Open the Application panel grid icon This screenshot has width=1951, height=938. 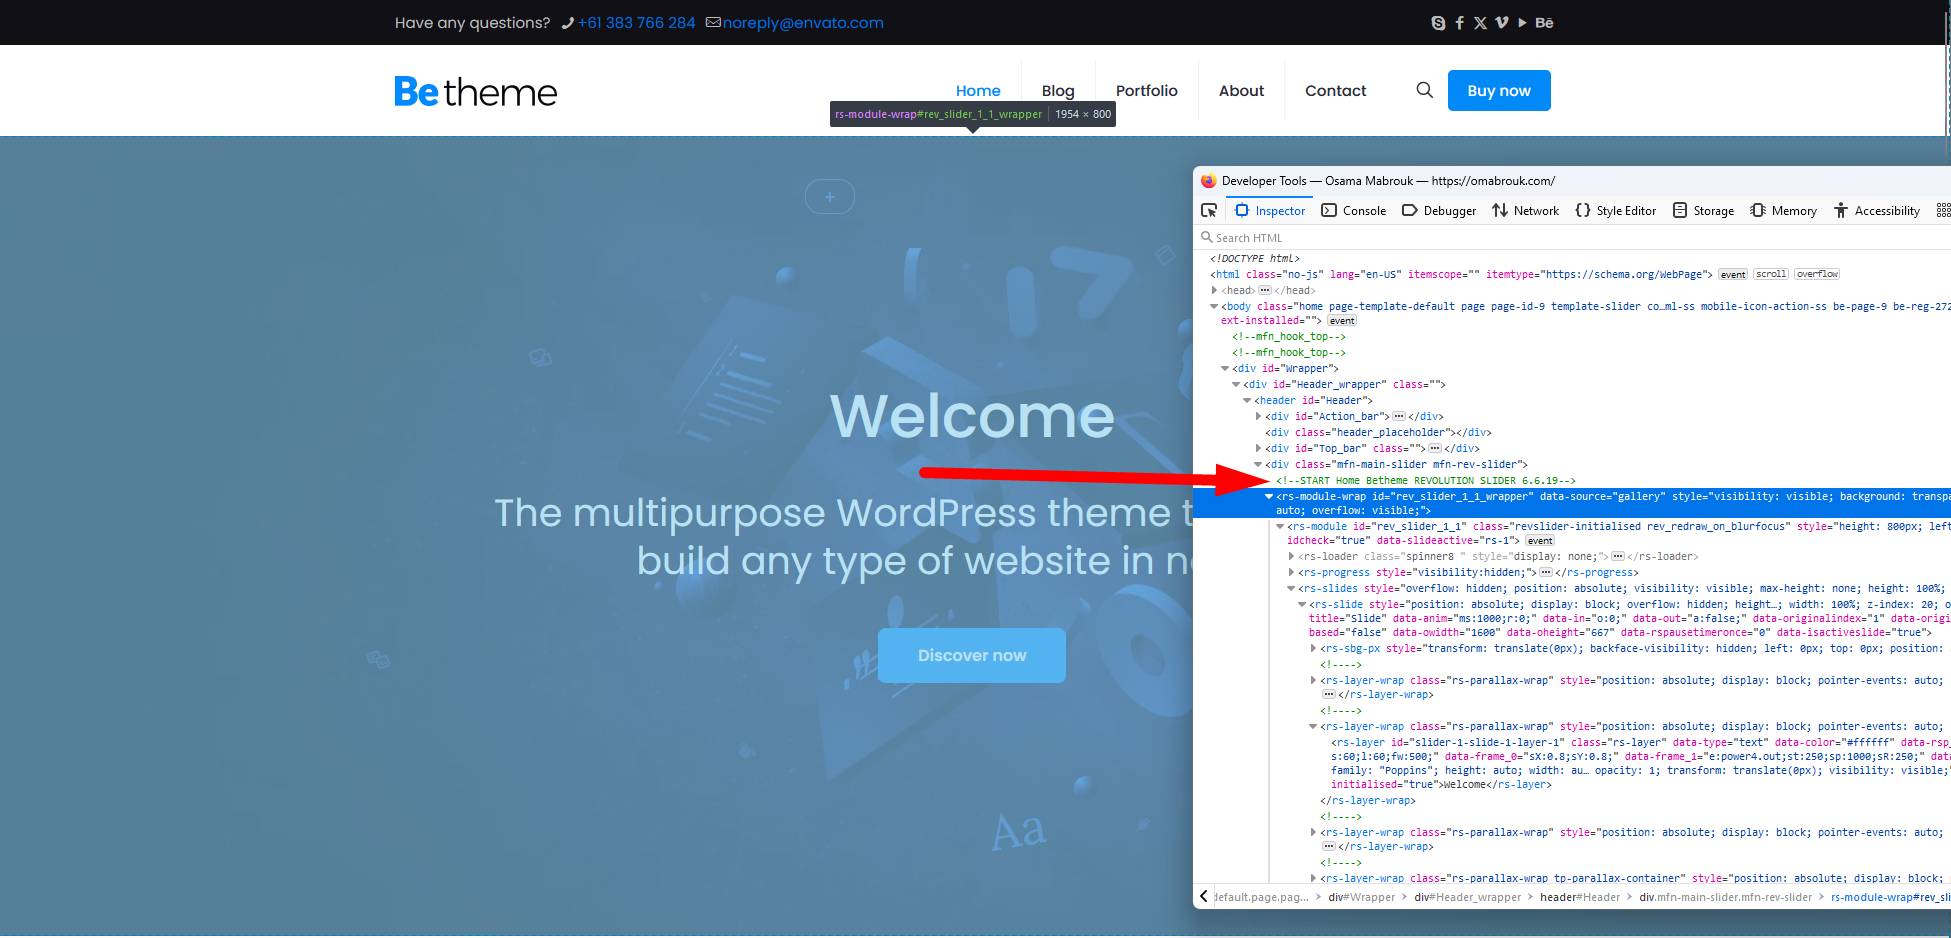[1943, 210]
